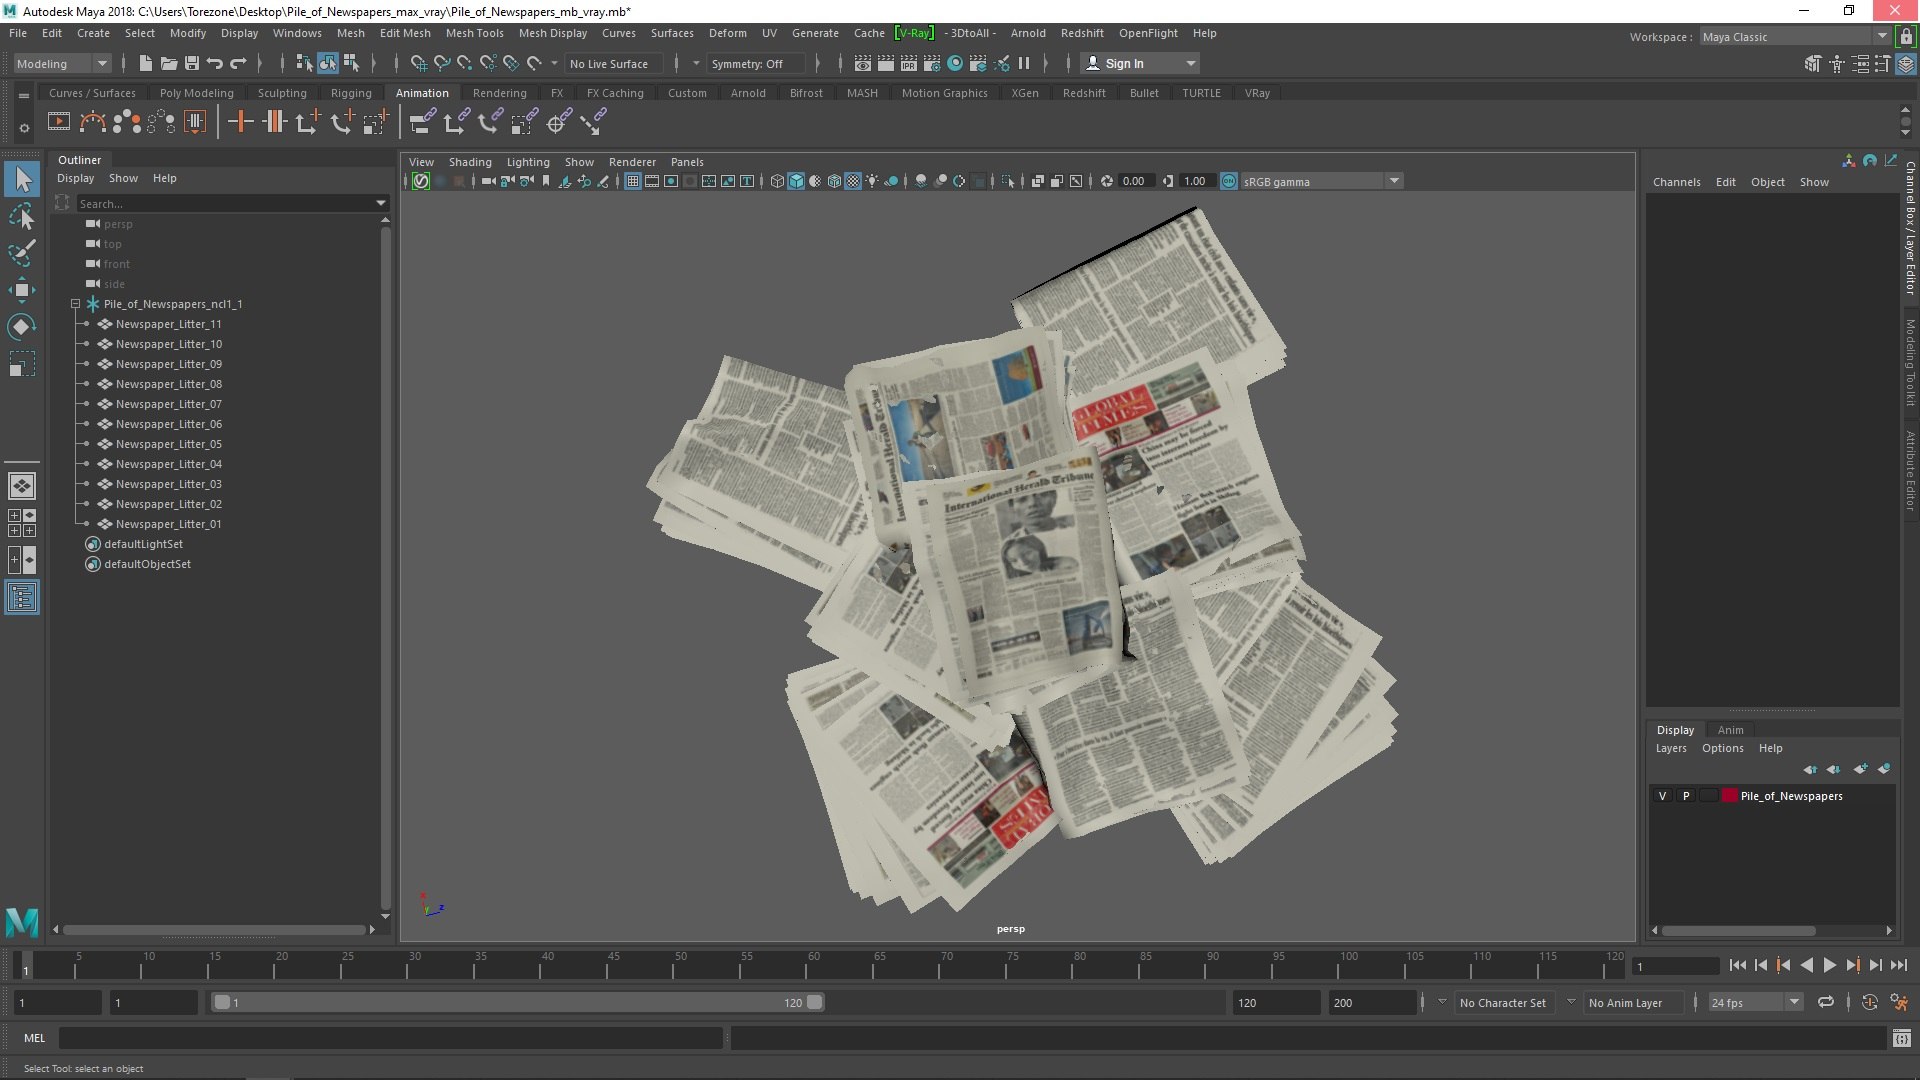Click the MEL command line input field

pyautogui.click(x=391, y=1038)
